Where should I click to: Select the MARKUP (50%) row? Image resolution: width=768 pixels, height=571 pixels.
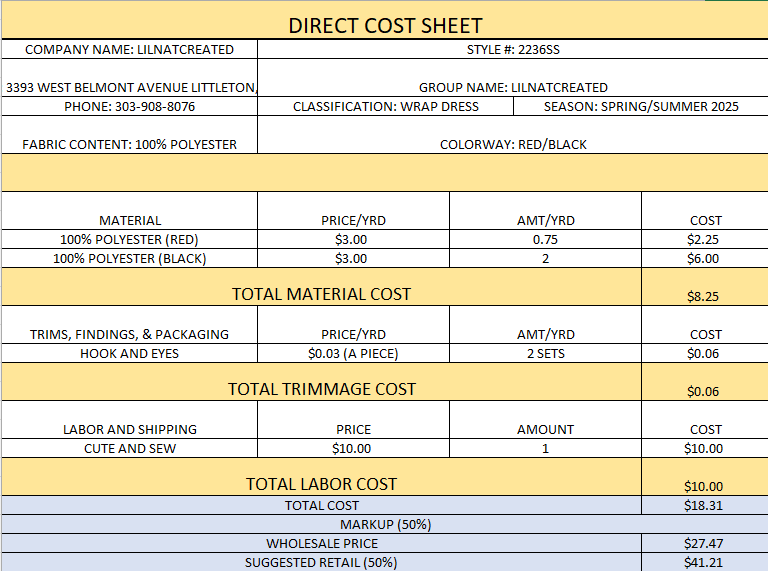pyautogui.click(x=385, y=524)
